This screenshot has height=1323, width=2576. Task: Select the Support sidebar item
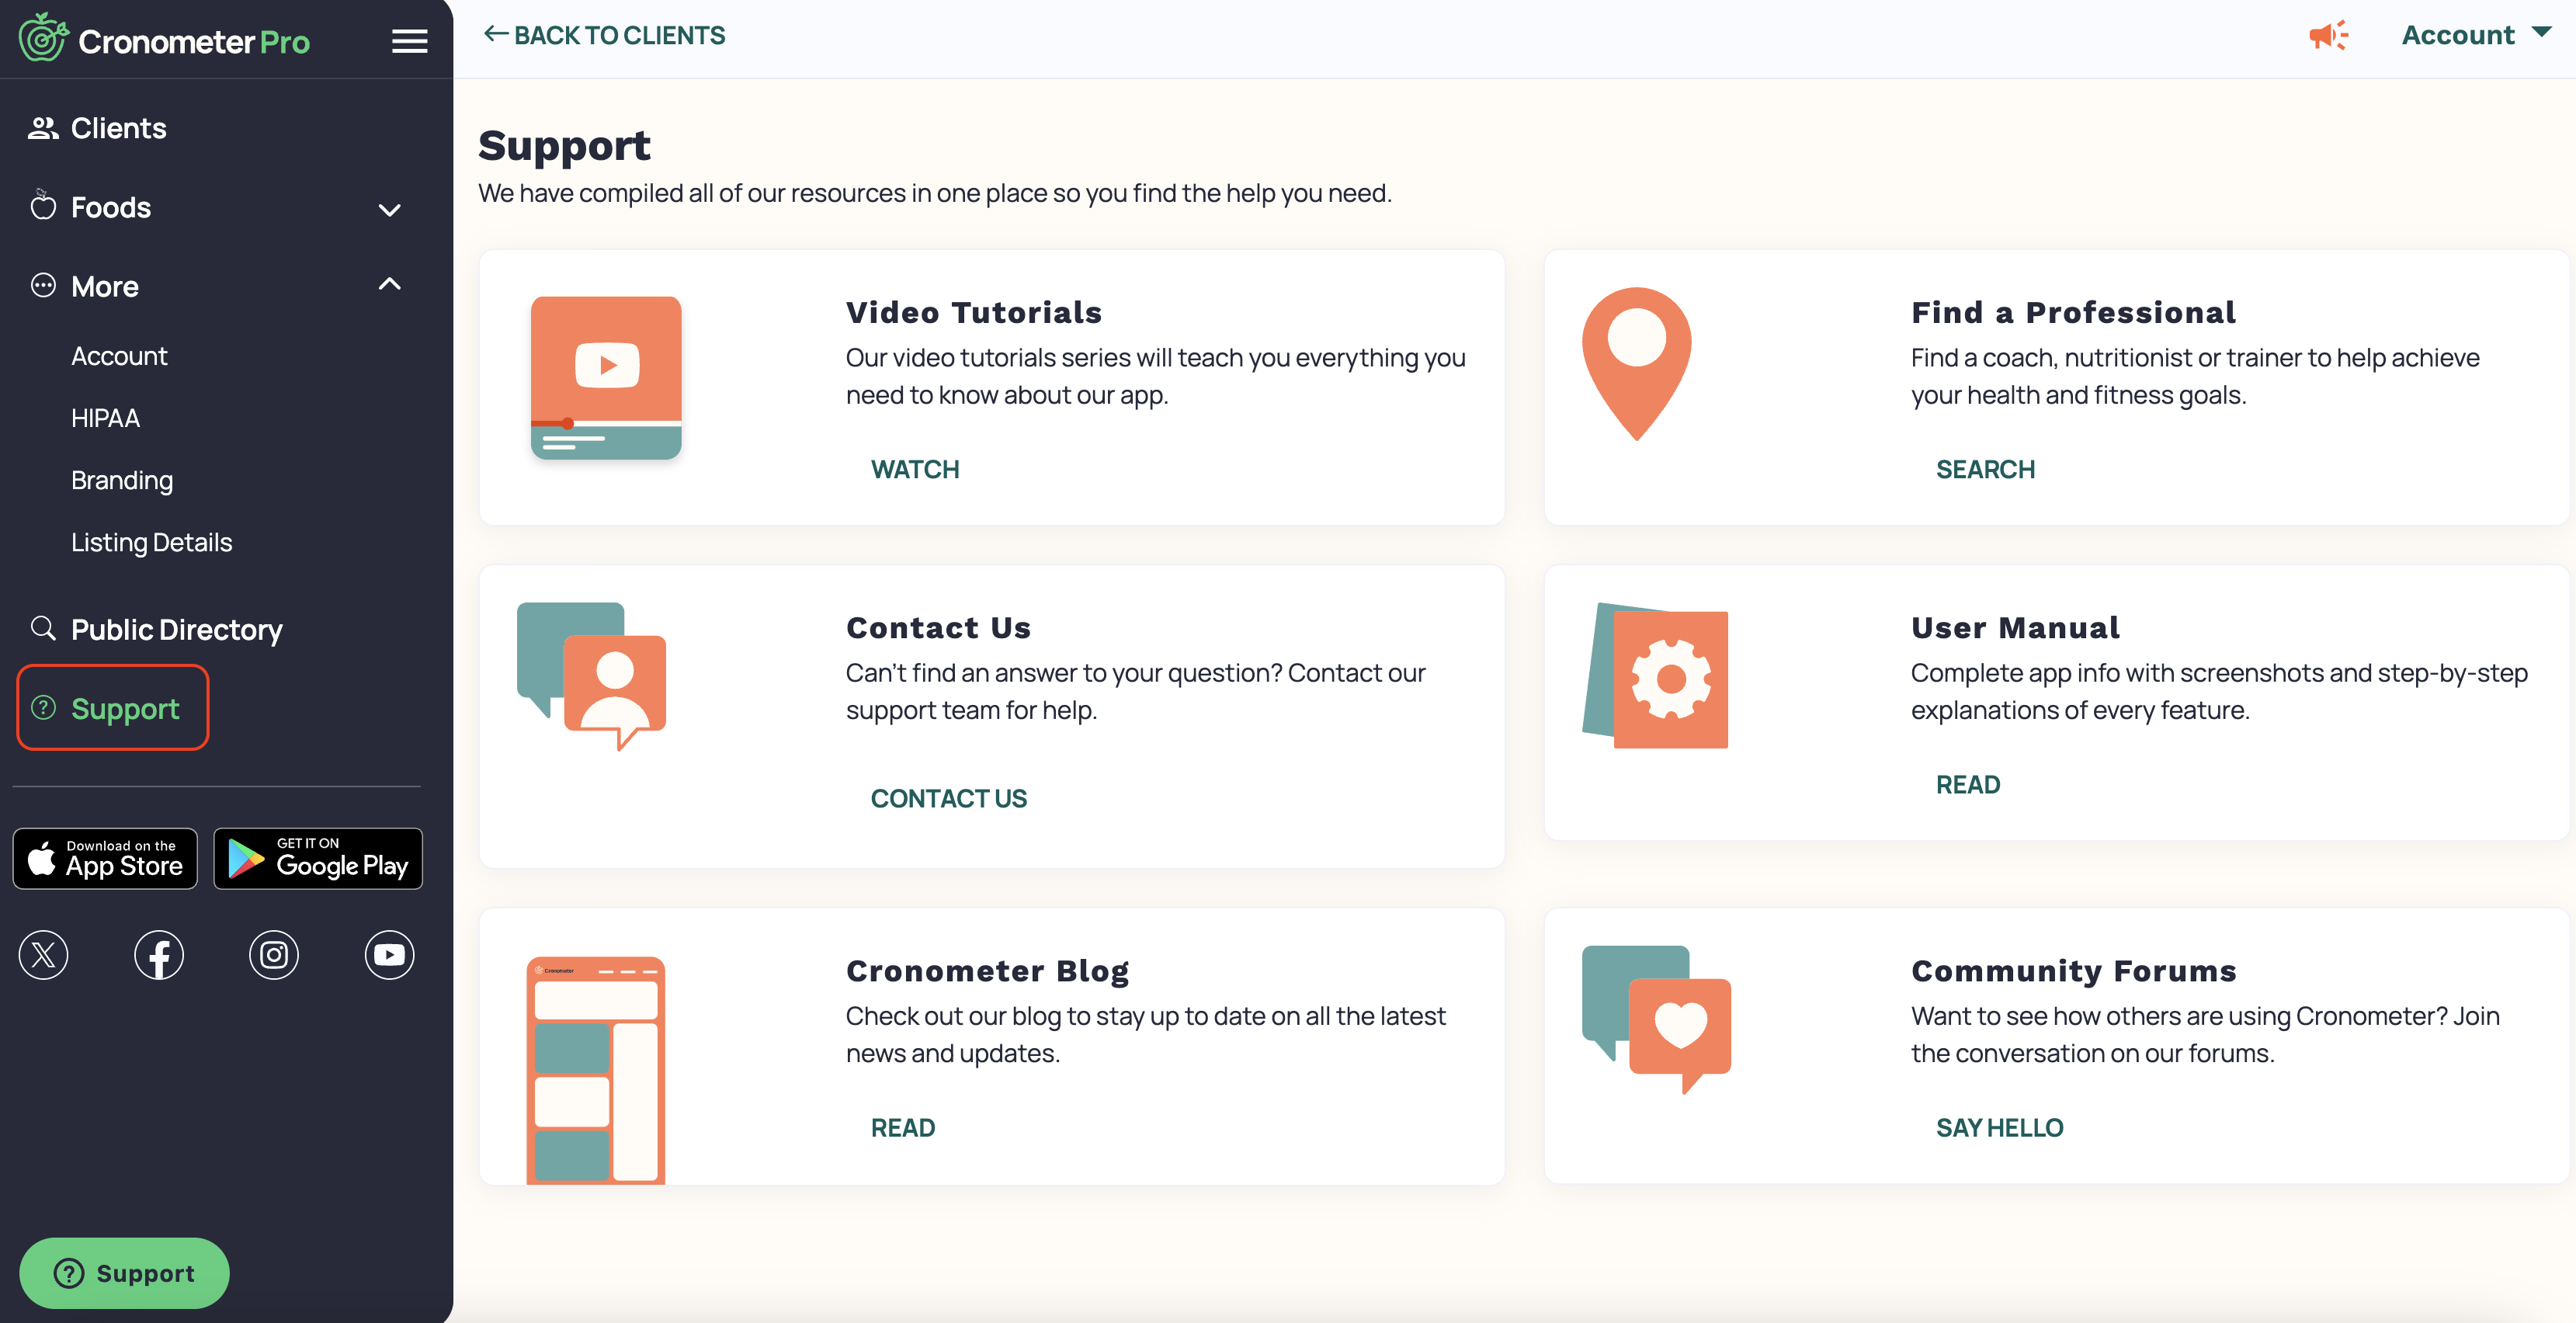point(124,708)
